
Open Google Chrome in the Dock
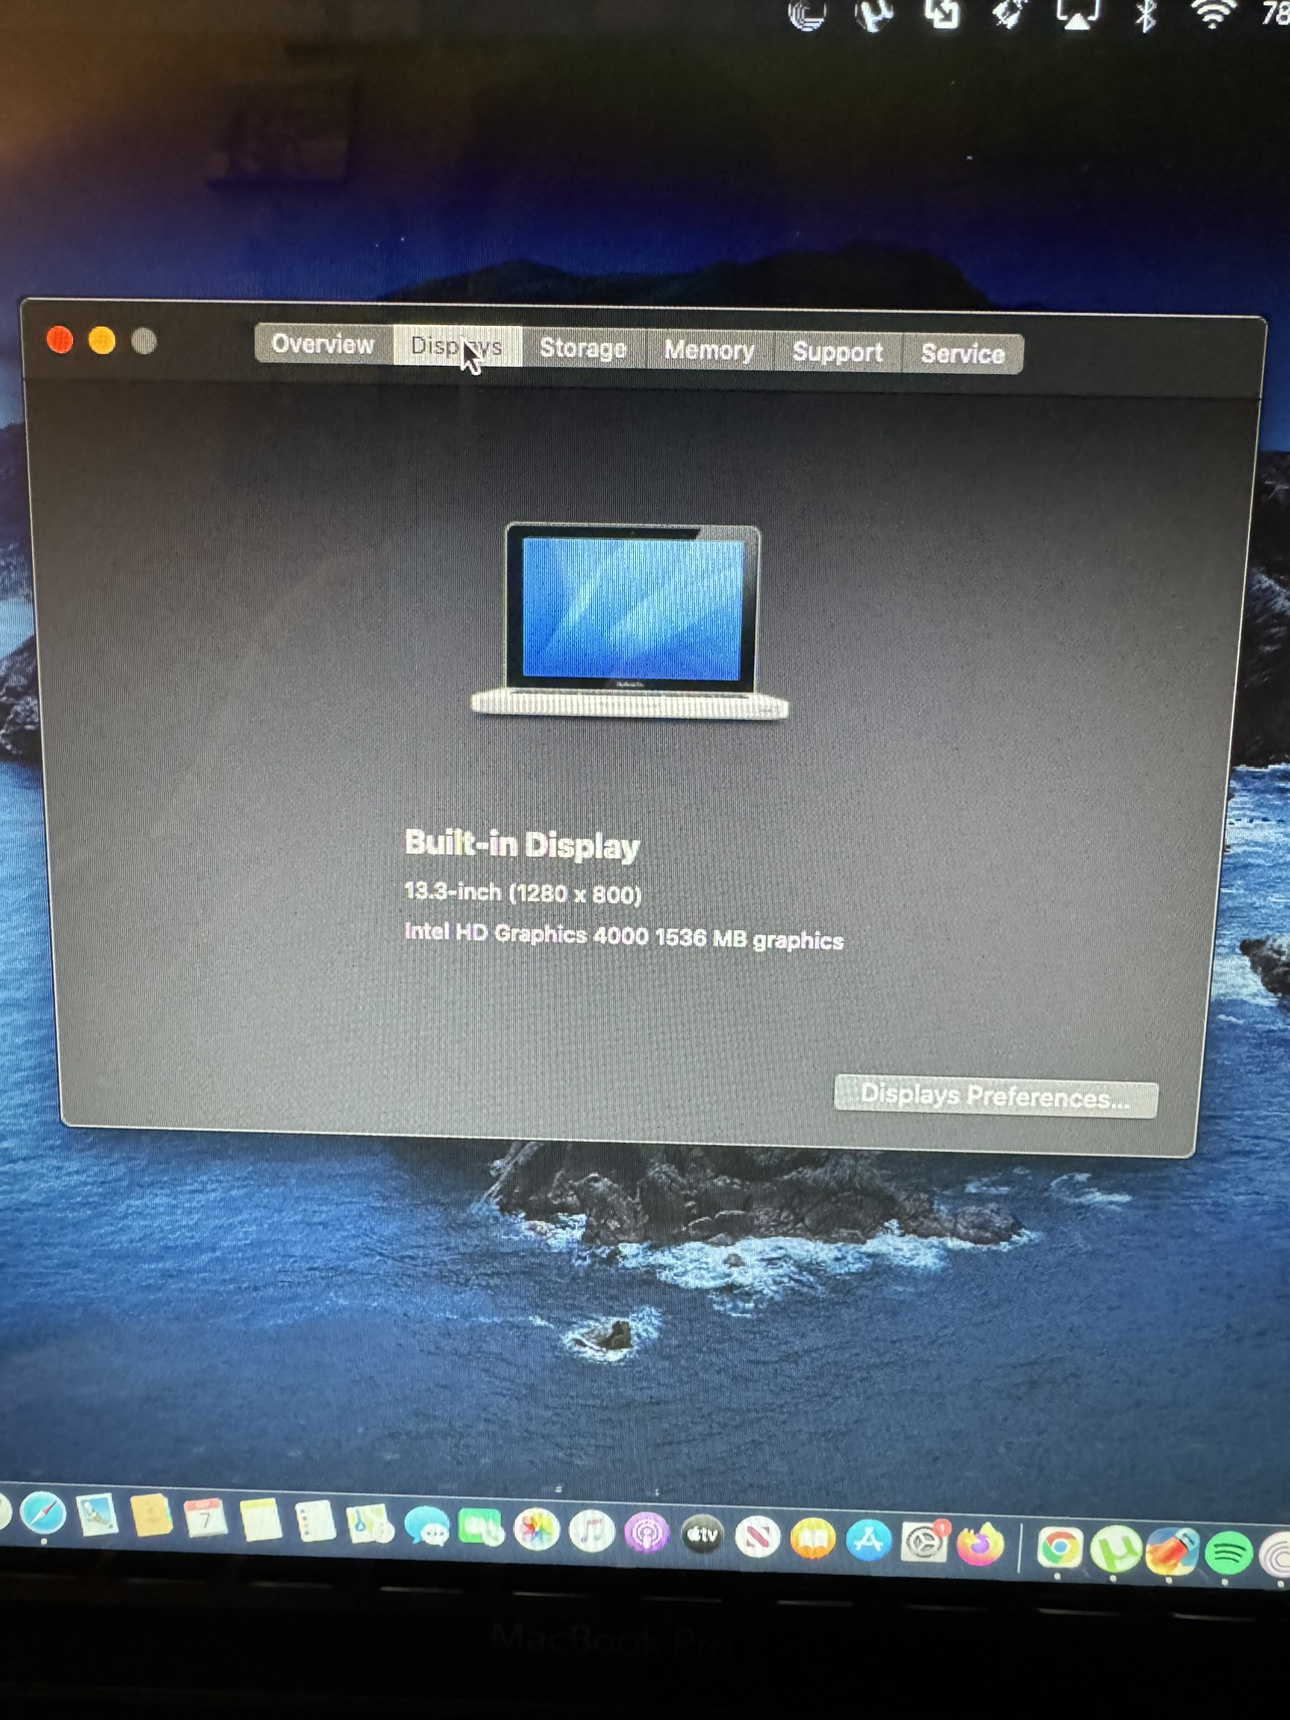click(x=1060, y=1548)
